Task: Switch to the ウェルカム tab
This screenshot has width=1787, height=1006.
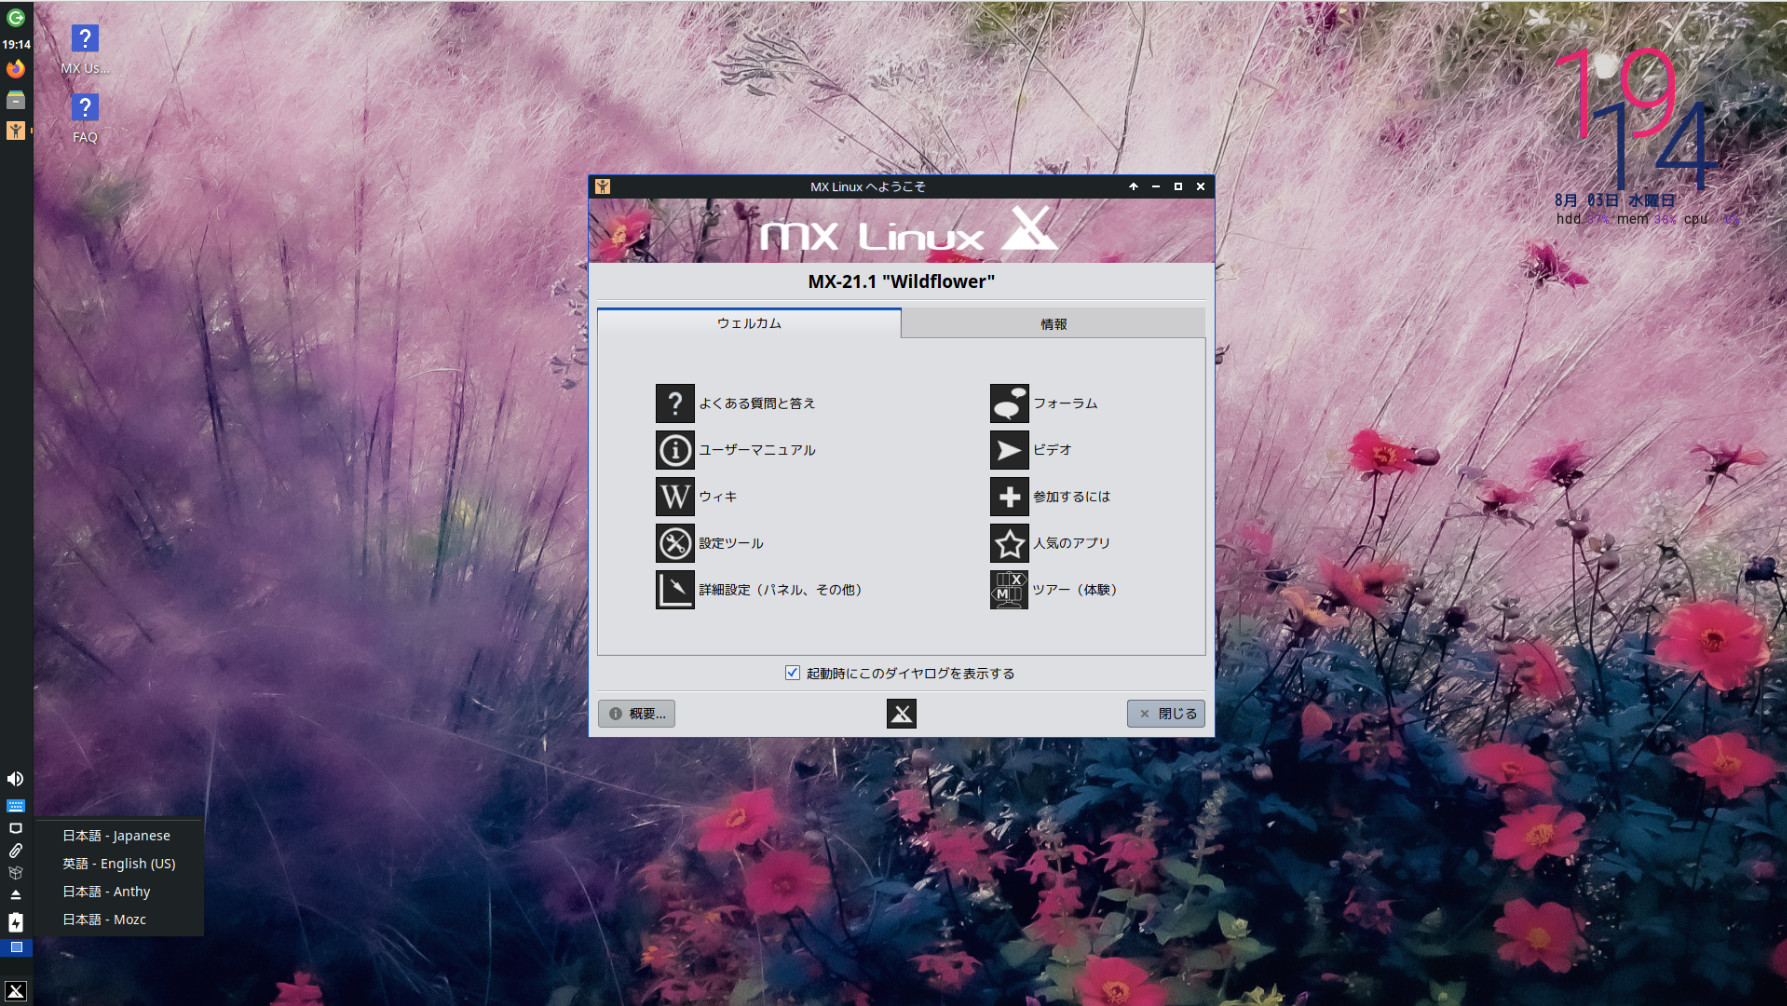Action: [749, 323]
